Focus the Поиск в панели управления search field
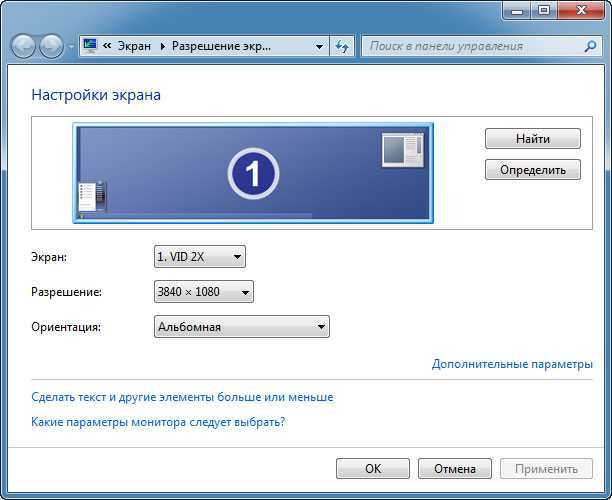 click(482, 46)
